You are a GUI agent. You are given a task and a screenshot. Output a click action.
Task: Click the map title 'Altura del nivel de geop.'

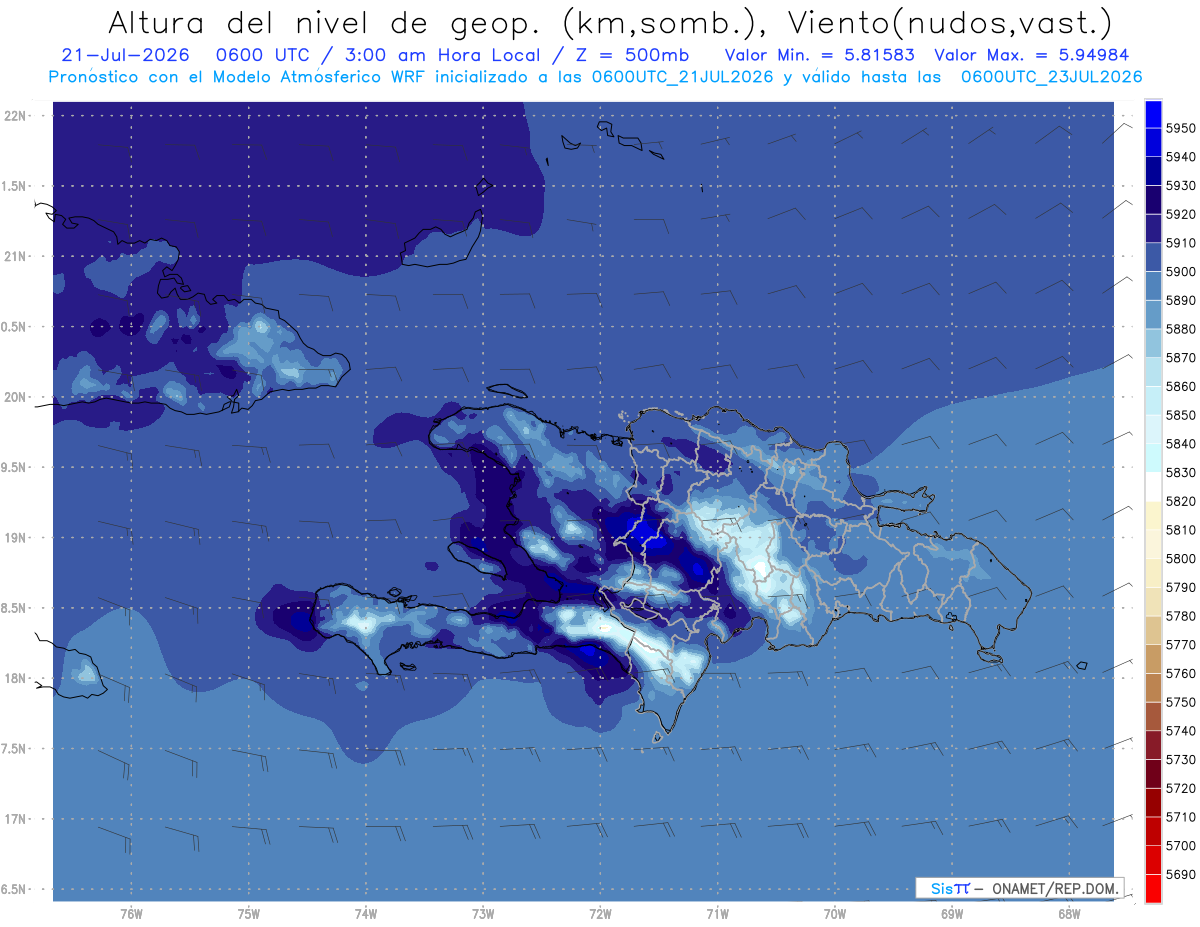tap(324, 23)
